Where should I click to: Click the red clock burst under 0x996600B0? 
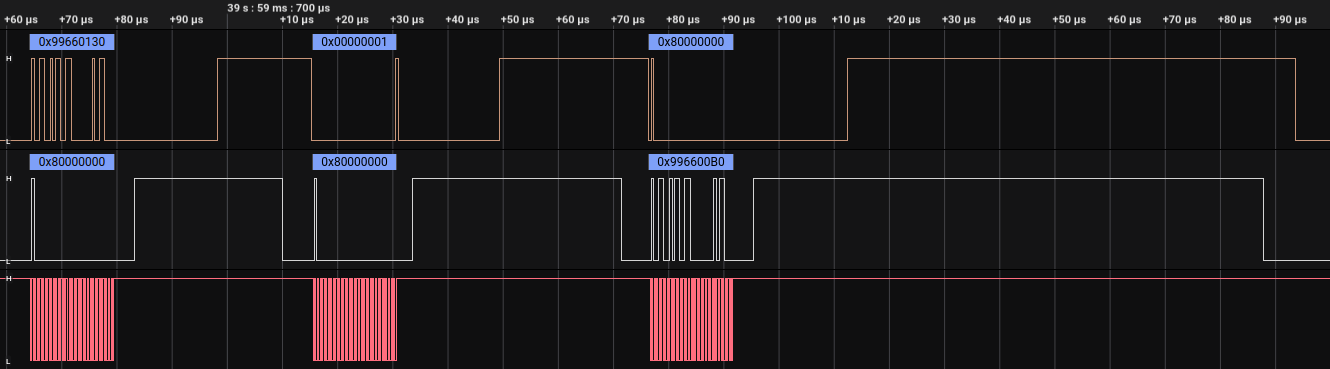click(691, 319)
